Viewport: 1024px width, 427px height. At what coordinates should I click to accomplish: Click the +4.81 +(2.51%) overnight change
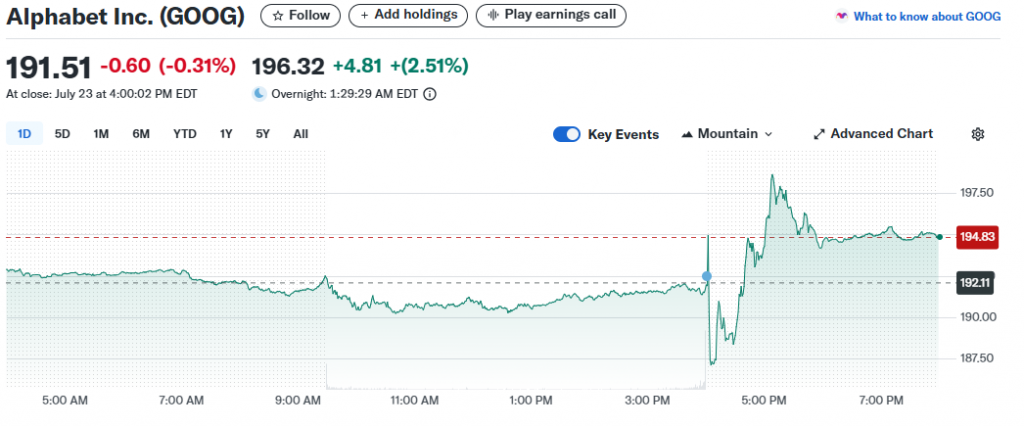(x=401, y=66)
